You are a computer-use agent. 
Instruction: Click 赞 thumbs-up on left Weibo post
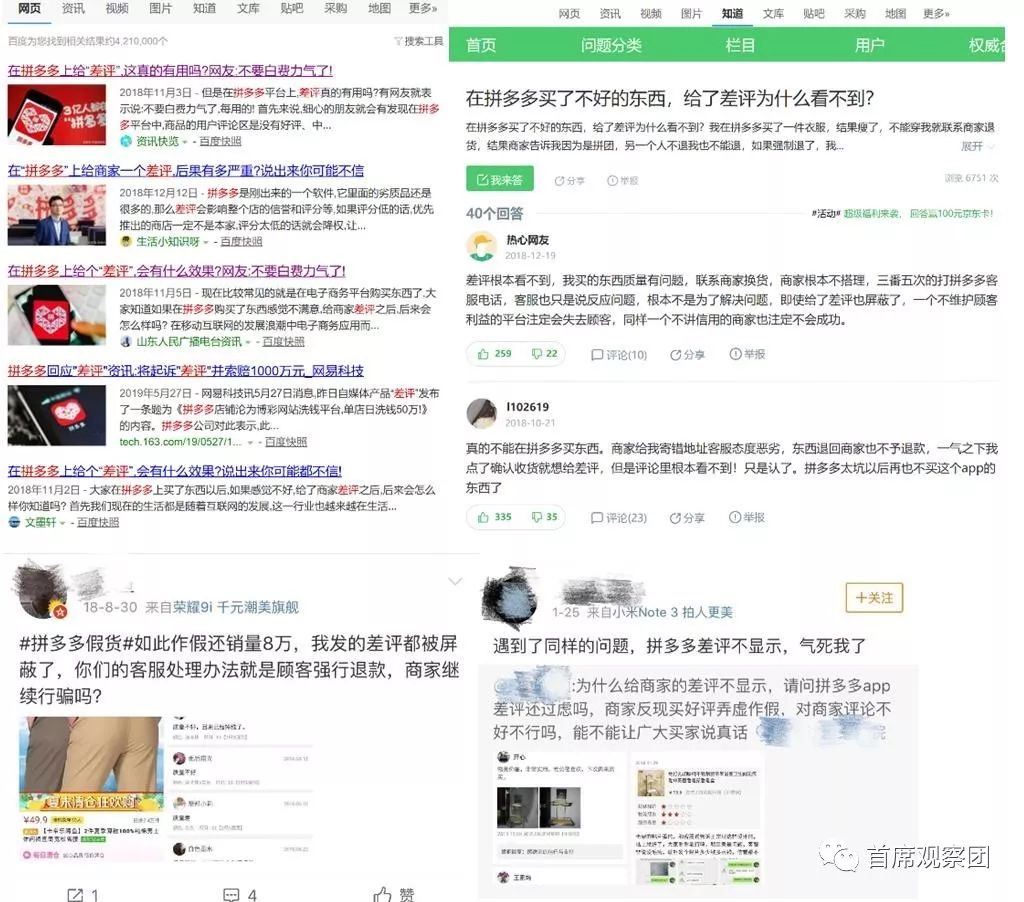(x=394, y=894)
